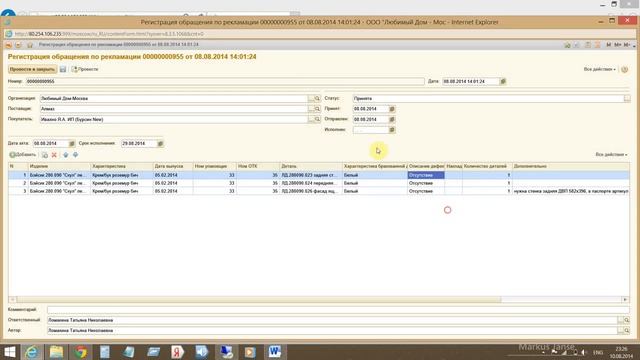Click the red delete row icon
Screen dimensions: 640x360
pos(54,155)
